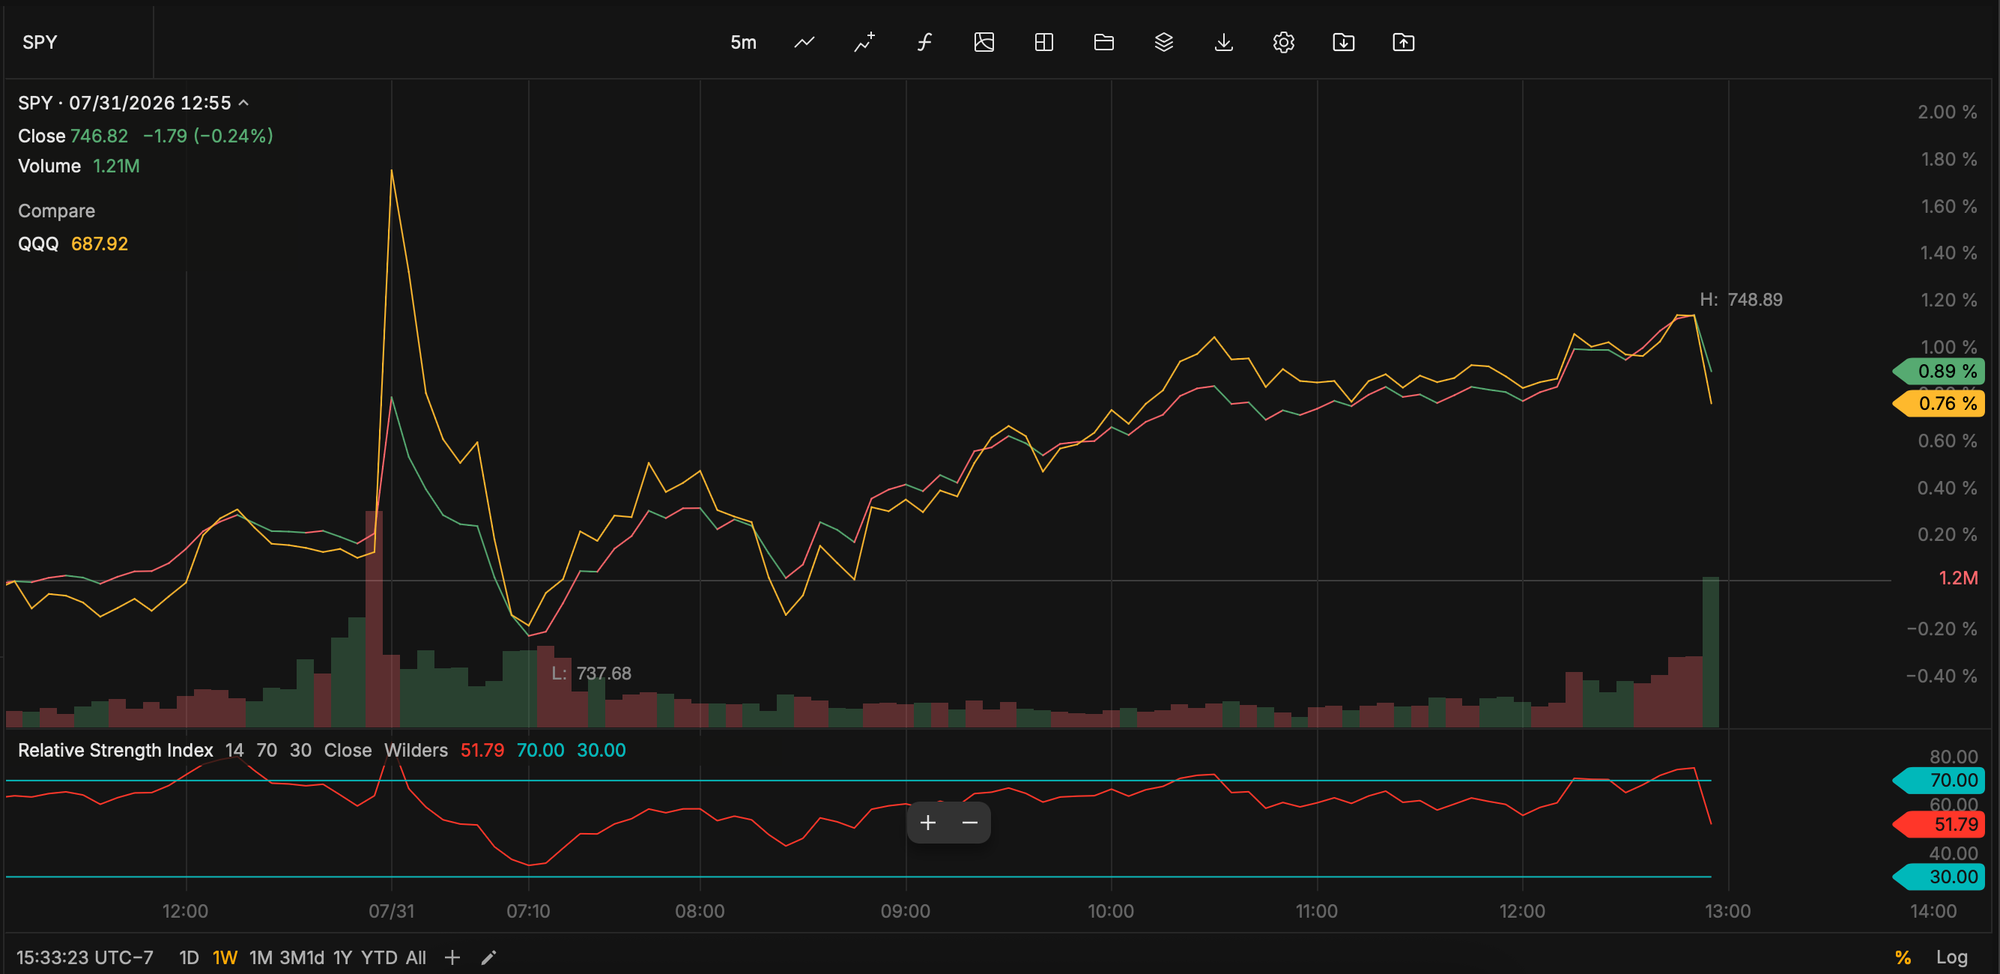Screen dimensions: 2000x974
Task: Open chart settings gear icon
Action: (1284, 42)
